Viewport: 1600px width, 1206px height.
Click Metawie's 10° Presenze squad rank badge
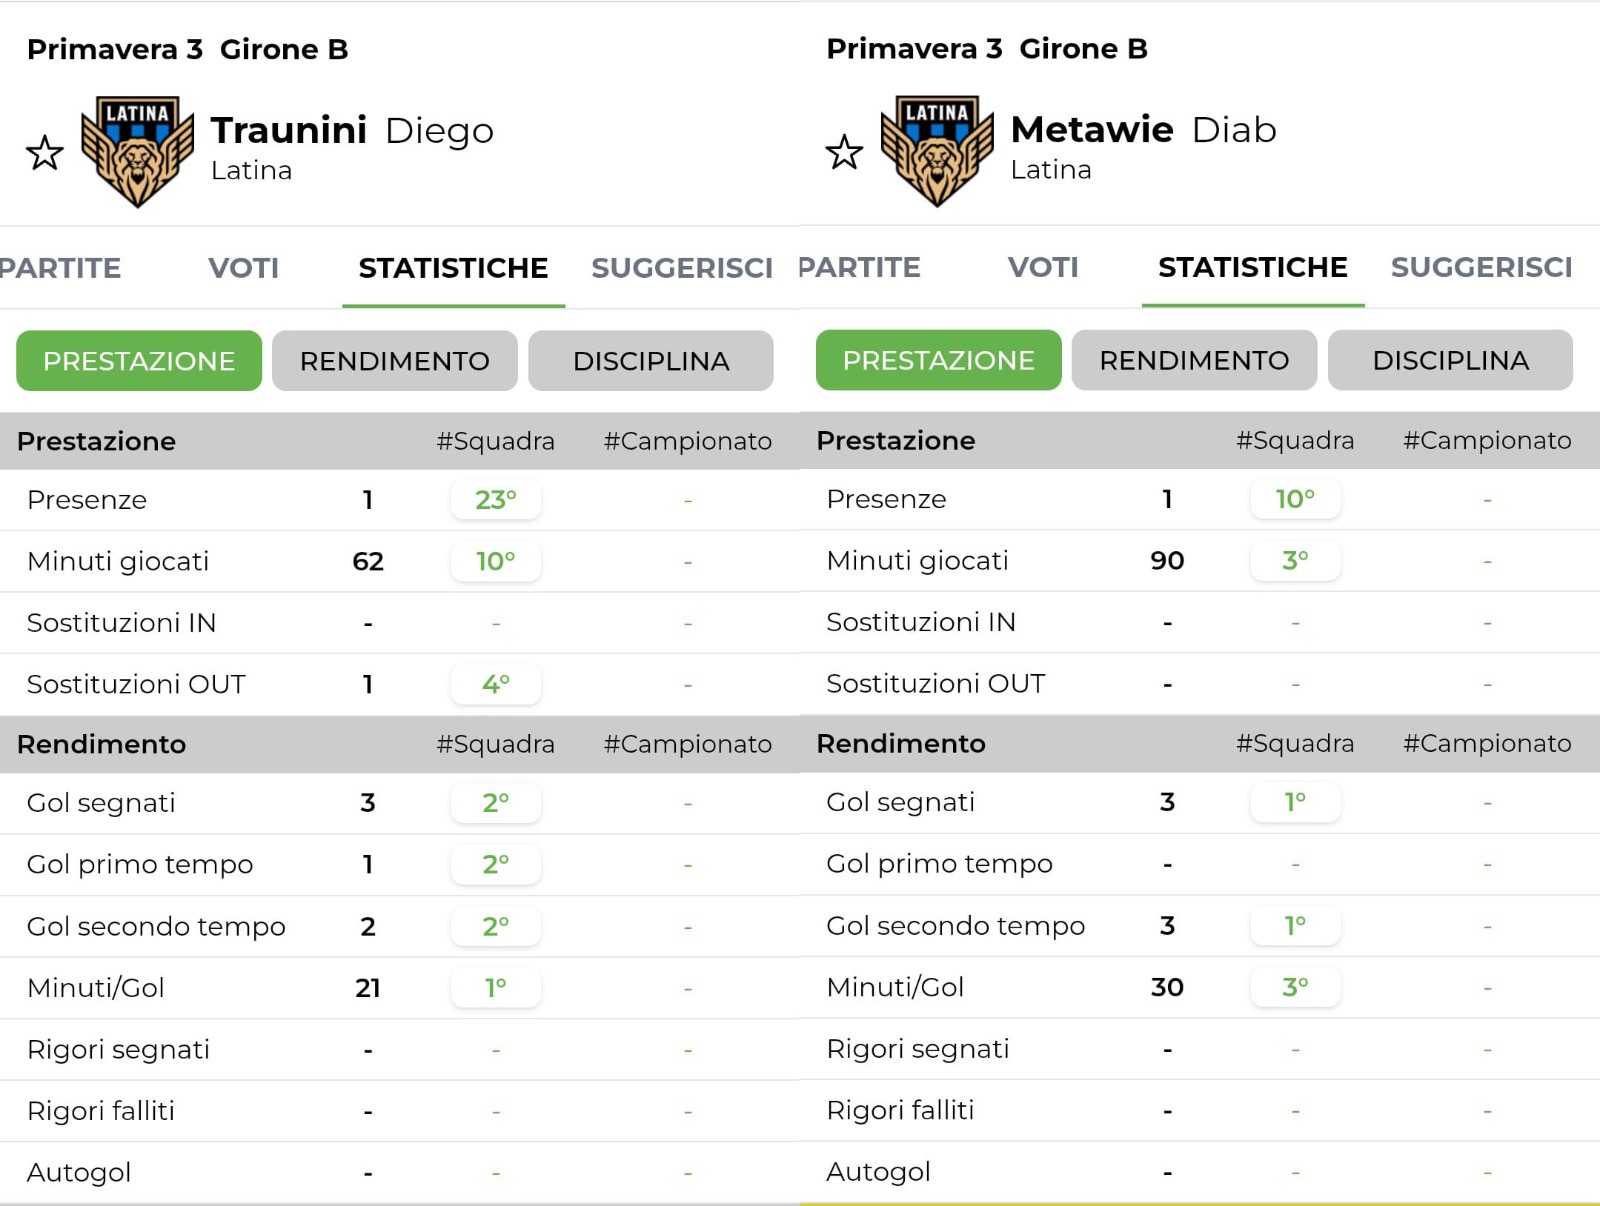[x=1295, y=498]
